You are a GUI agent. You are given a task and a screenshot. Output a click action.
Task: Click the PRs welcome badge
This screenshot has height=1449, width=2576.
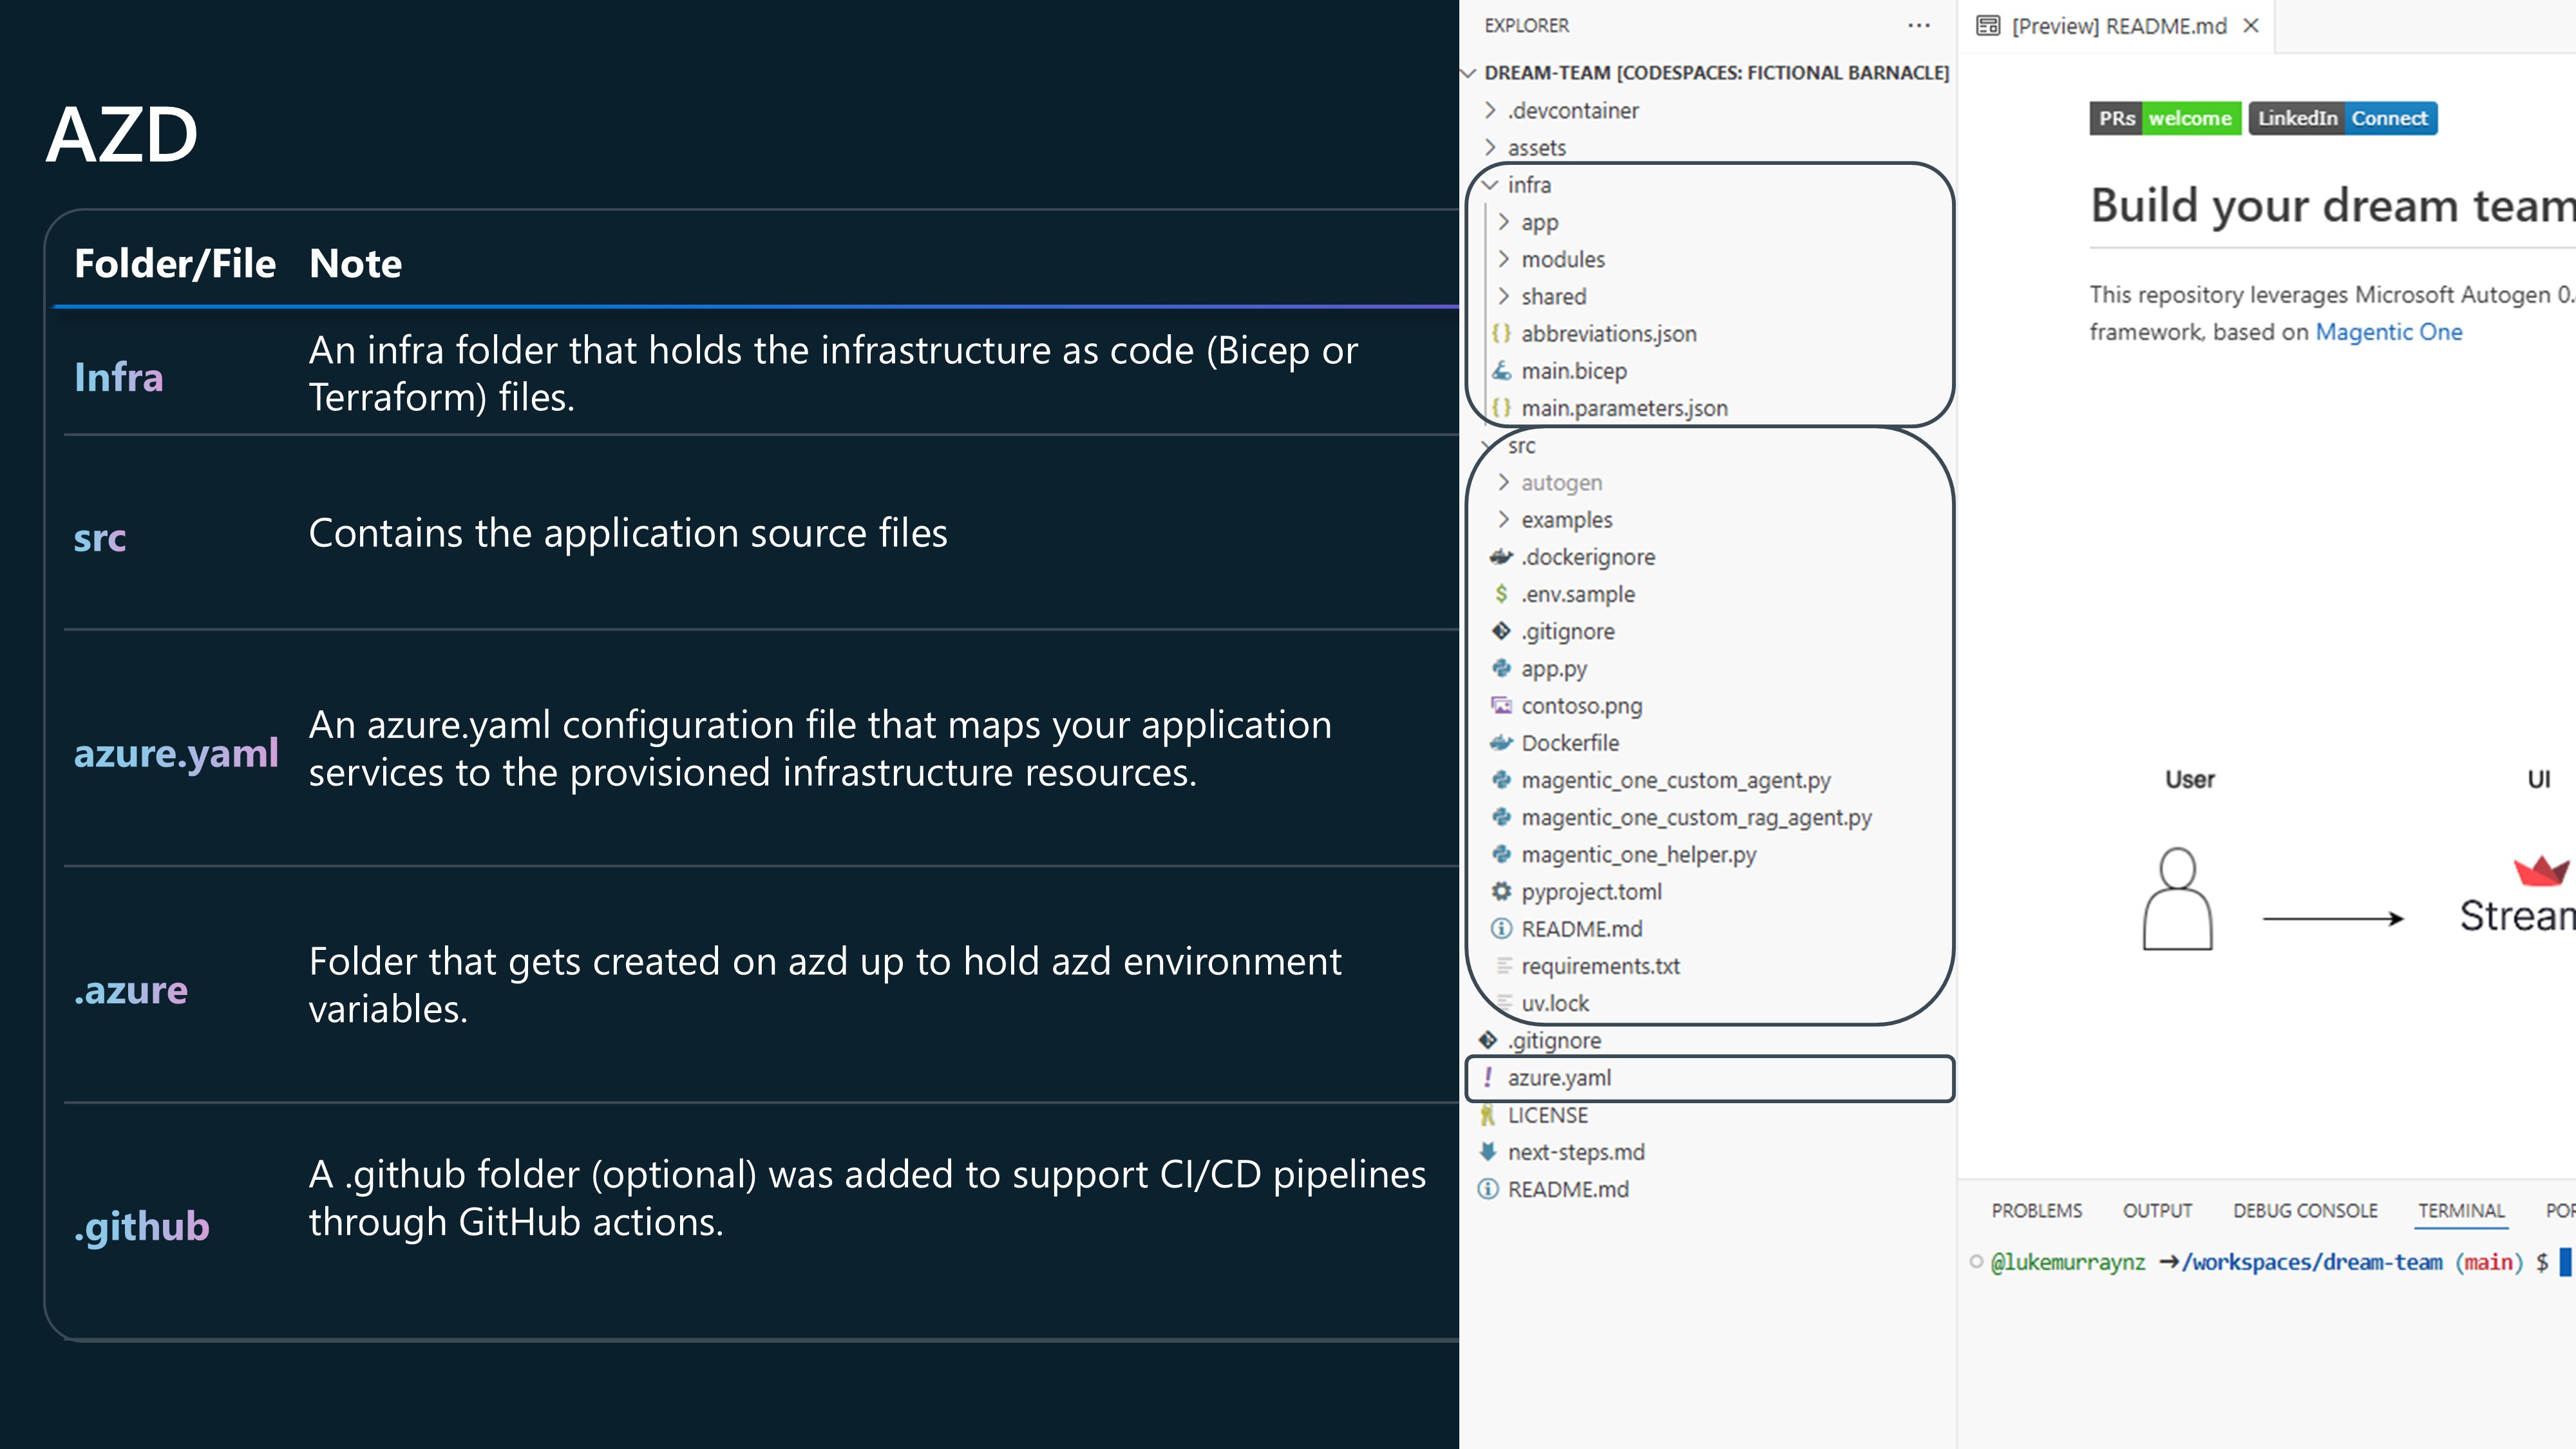point(2165,118)
